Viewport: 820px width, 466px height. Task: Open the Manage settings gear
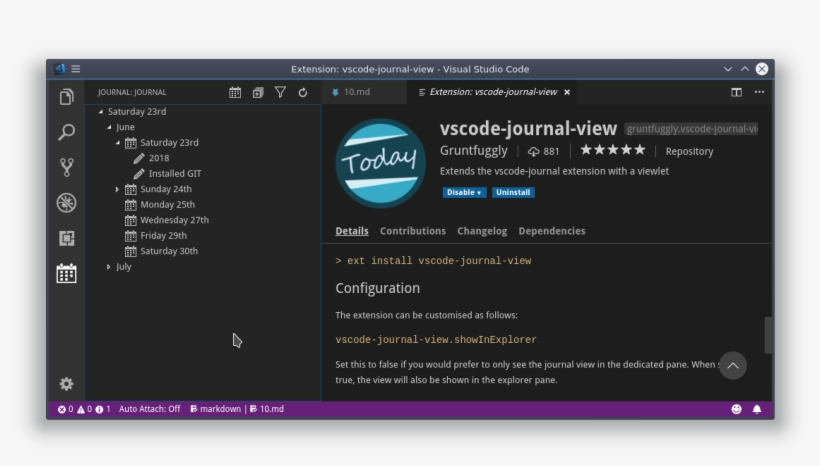coord(66,384)
